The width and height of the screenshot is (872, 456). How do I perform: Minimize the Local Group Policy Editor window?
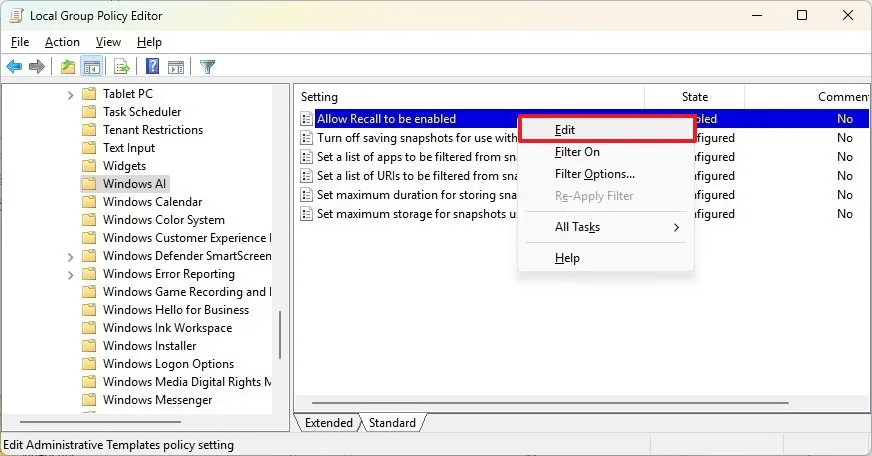(x=757, y=15)
